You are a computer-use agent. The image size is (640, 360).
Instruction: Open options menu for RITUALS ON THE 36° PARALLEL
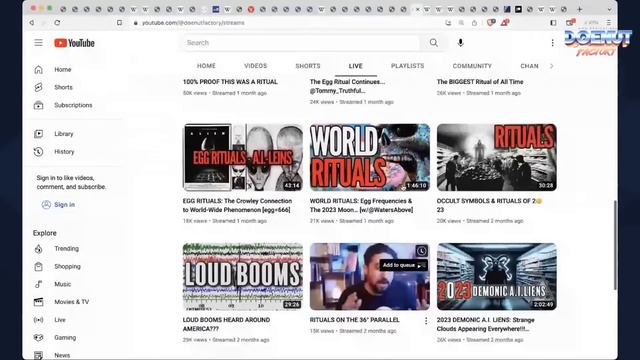point(426,321)
